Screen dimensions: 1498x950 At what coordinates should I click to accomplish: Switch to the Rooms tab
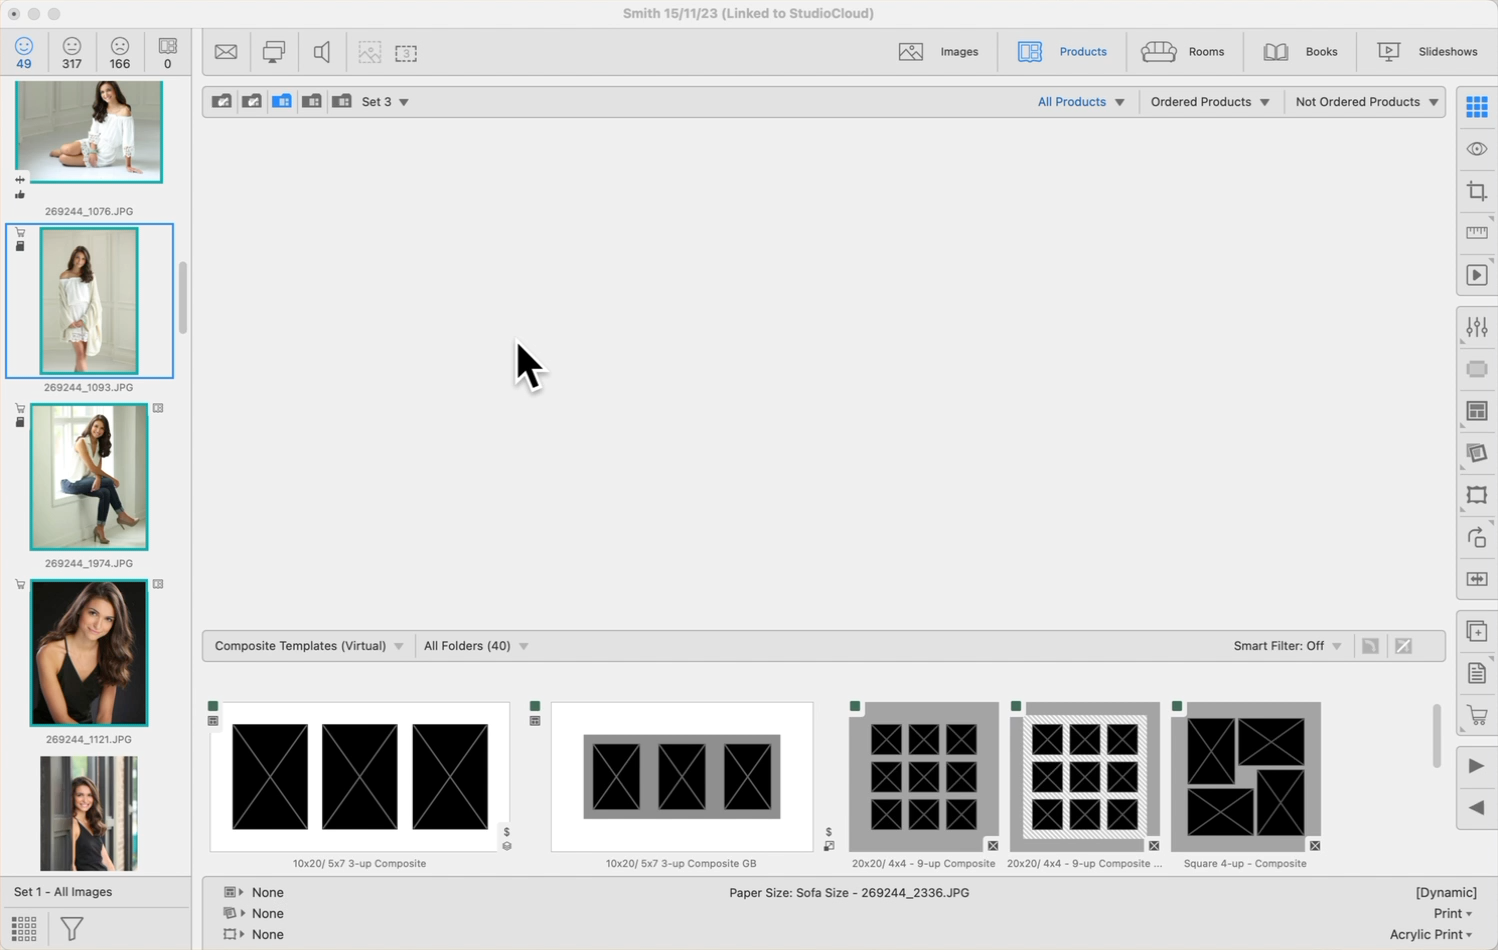tap(1183, 52)
